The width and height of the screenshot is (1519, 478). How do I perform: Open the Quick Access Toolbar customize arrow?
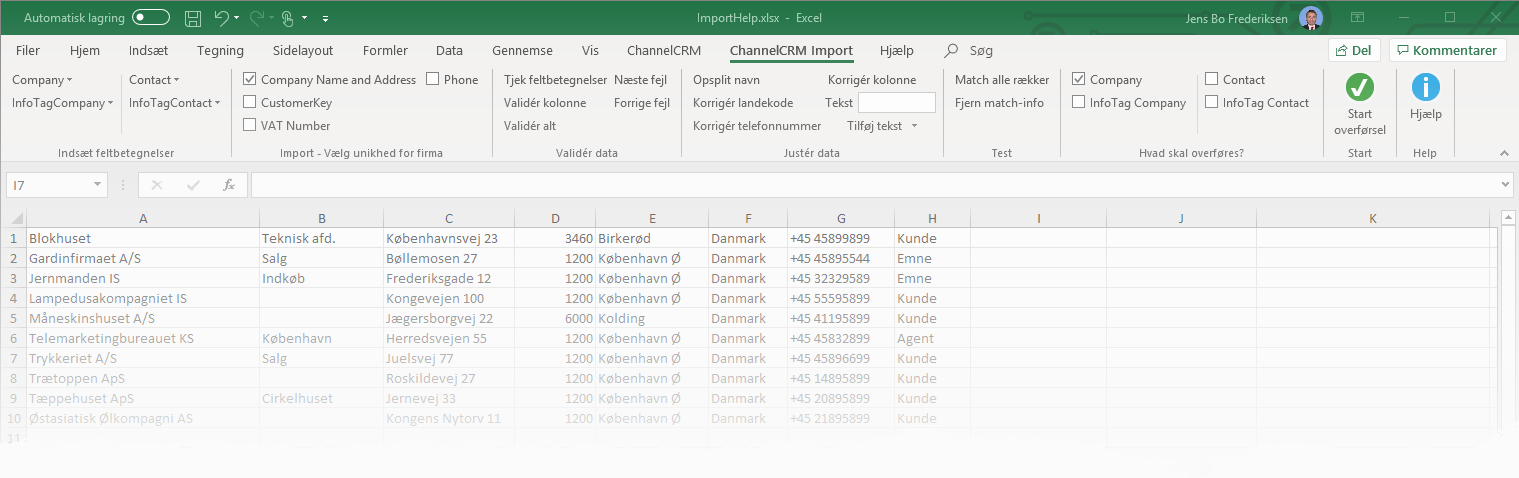(x=325, y=19)
